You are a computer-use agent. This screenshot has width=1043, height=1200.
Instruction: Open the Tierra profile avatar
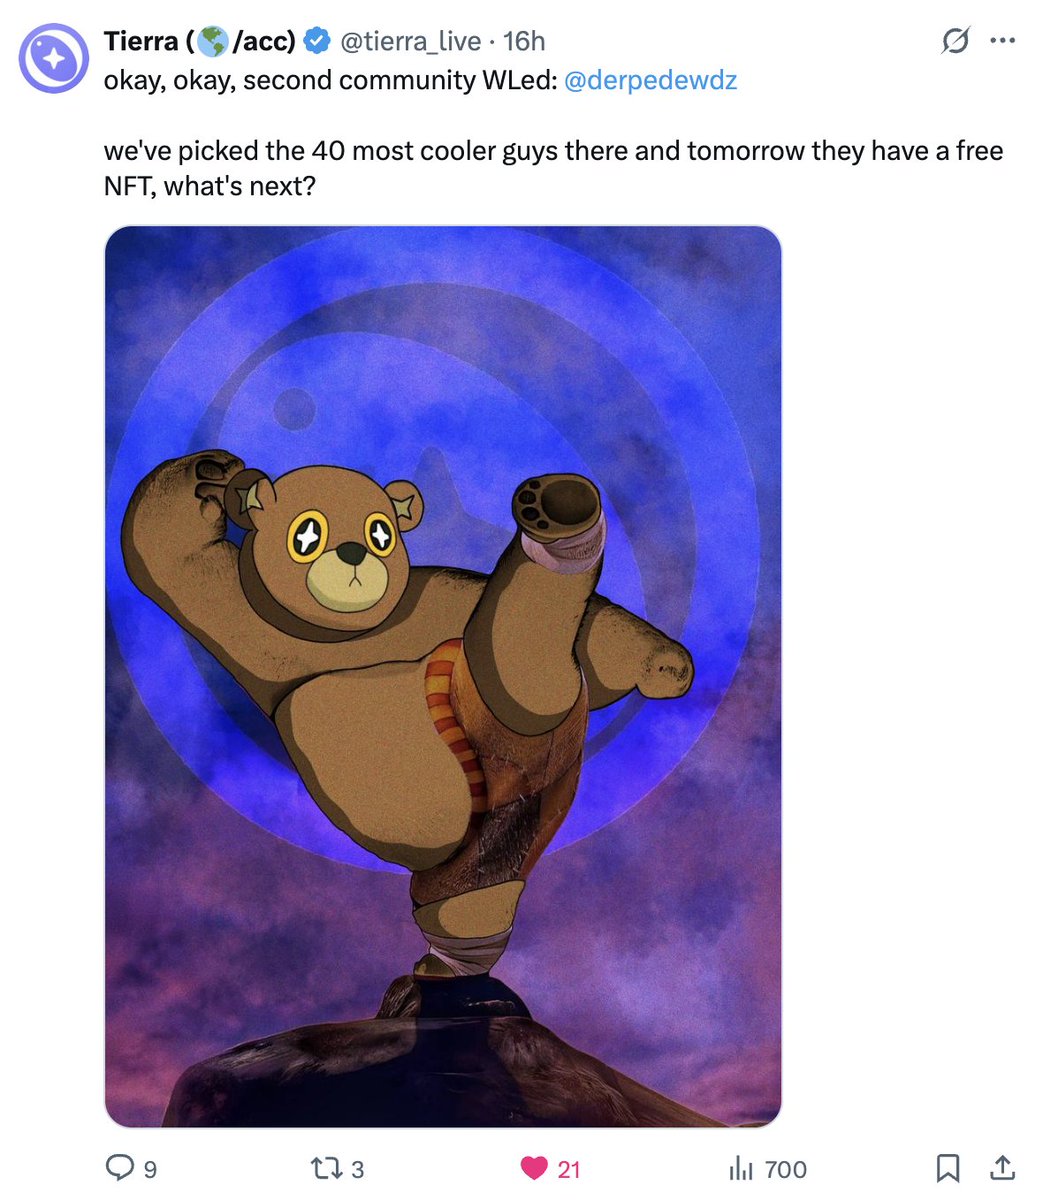click(54, 59)
